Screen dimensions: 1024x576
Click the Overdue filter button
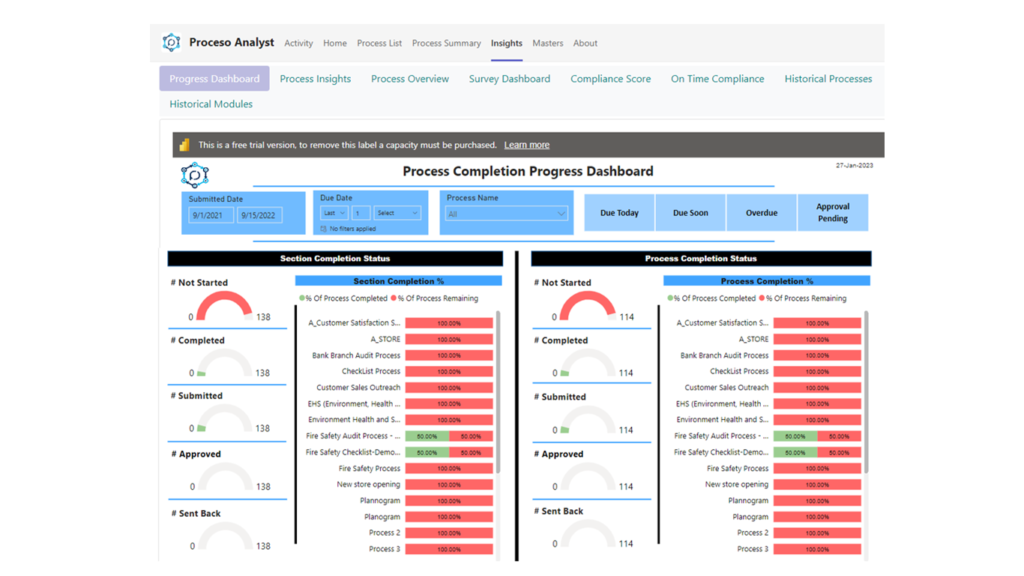[761, 213]
